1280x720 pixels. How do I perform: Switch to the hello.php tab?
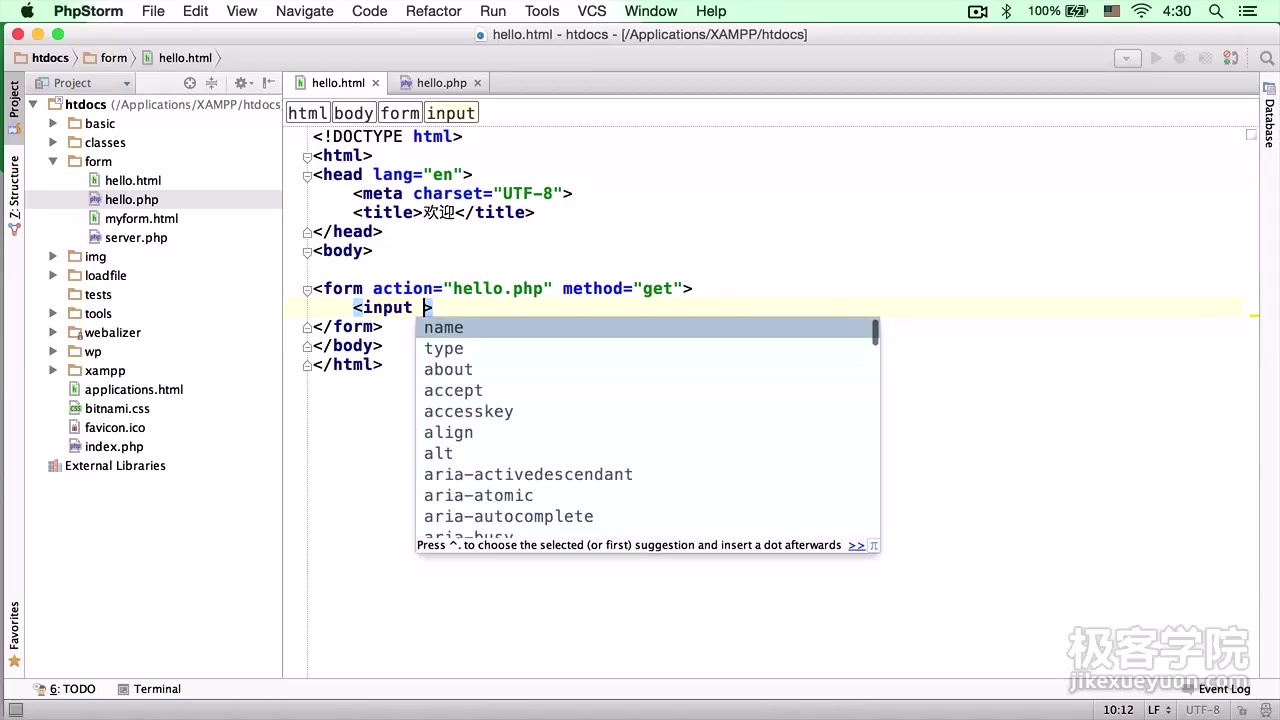coord(441,83)
